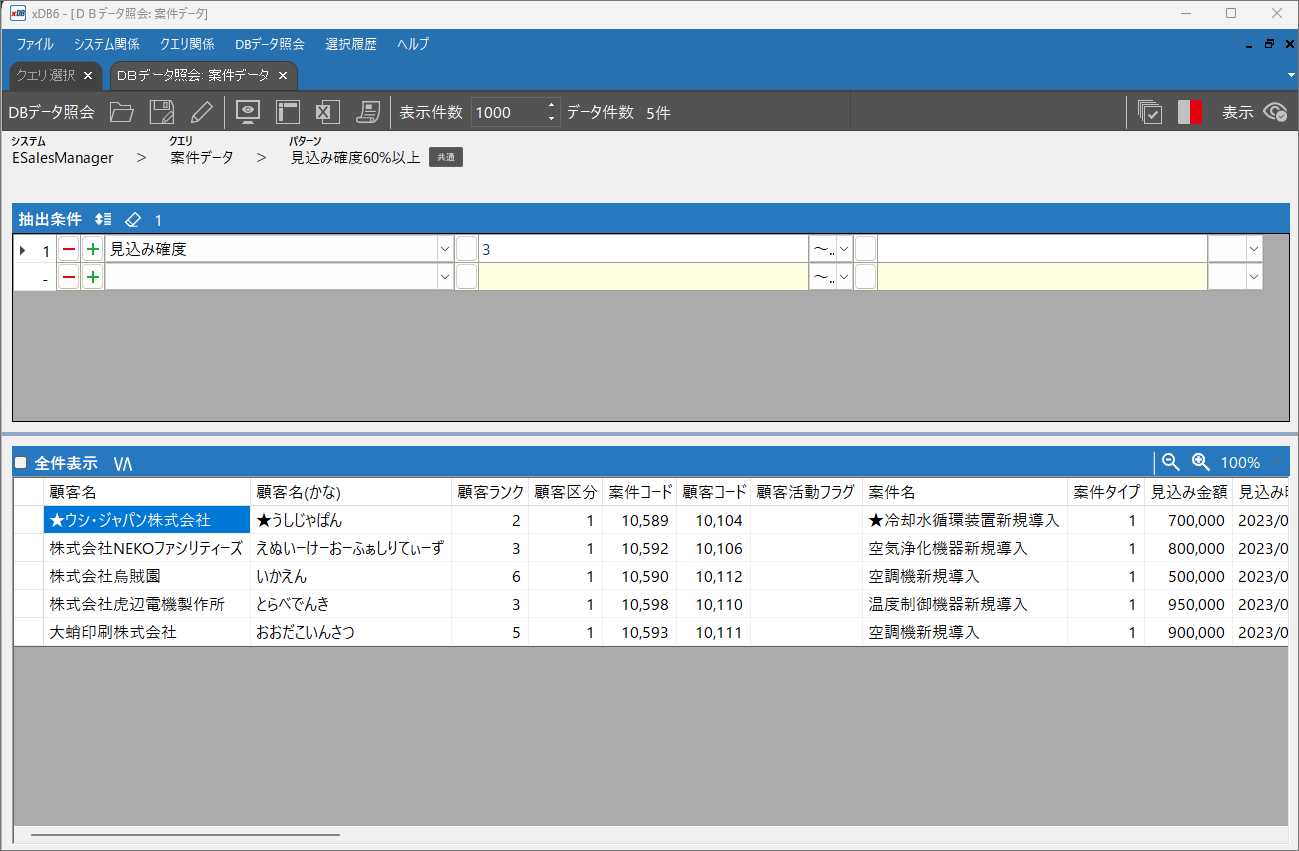Toggle checkbox after empty condition field dropdown
Image resolution: width=1299 pixels, height=851 pixels.
[466, 277]
